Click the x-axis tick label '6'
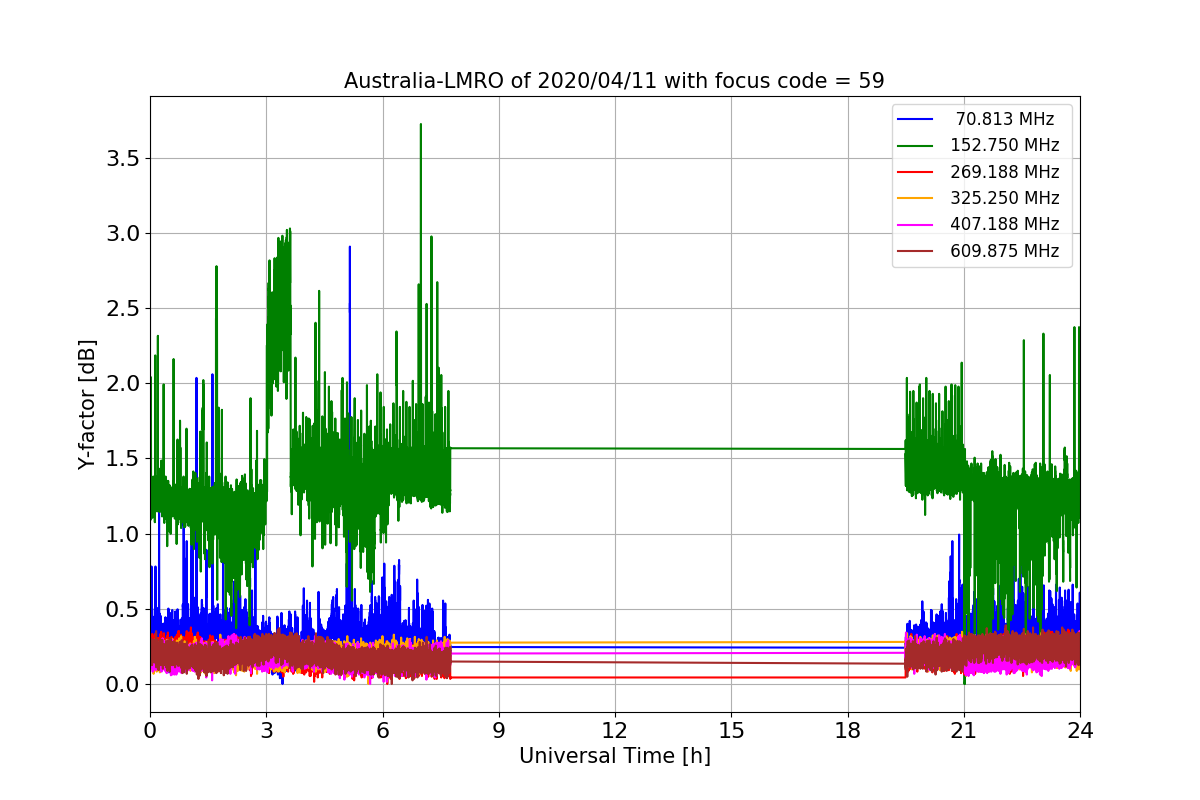 (382, 731)
